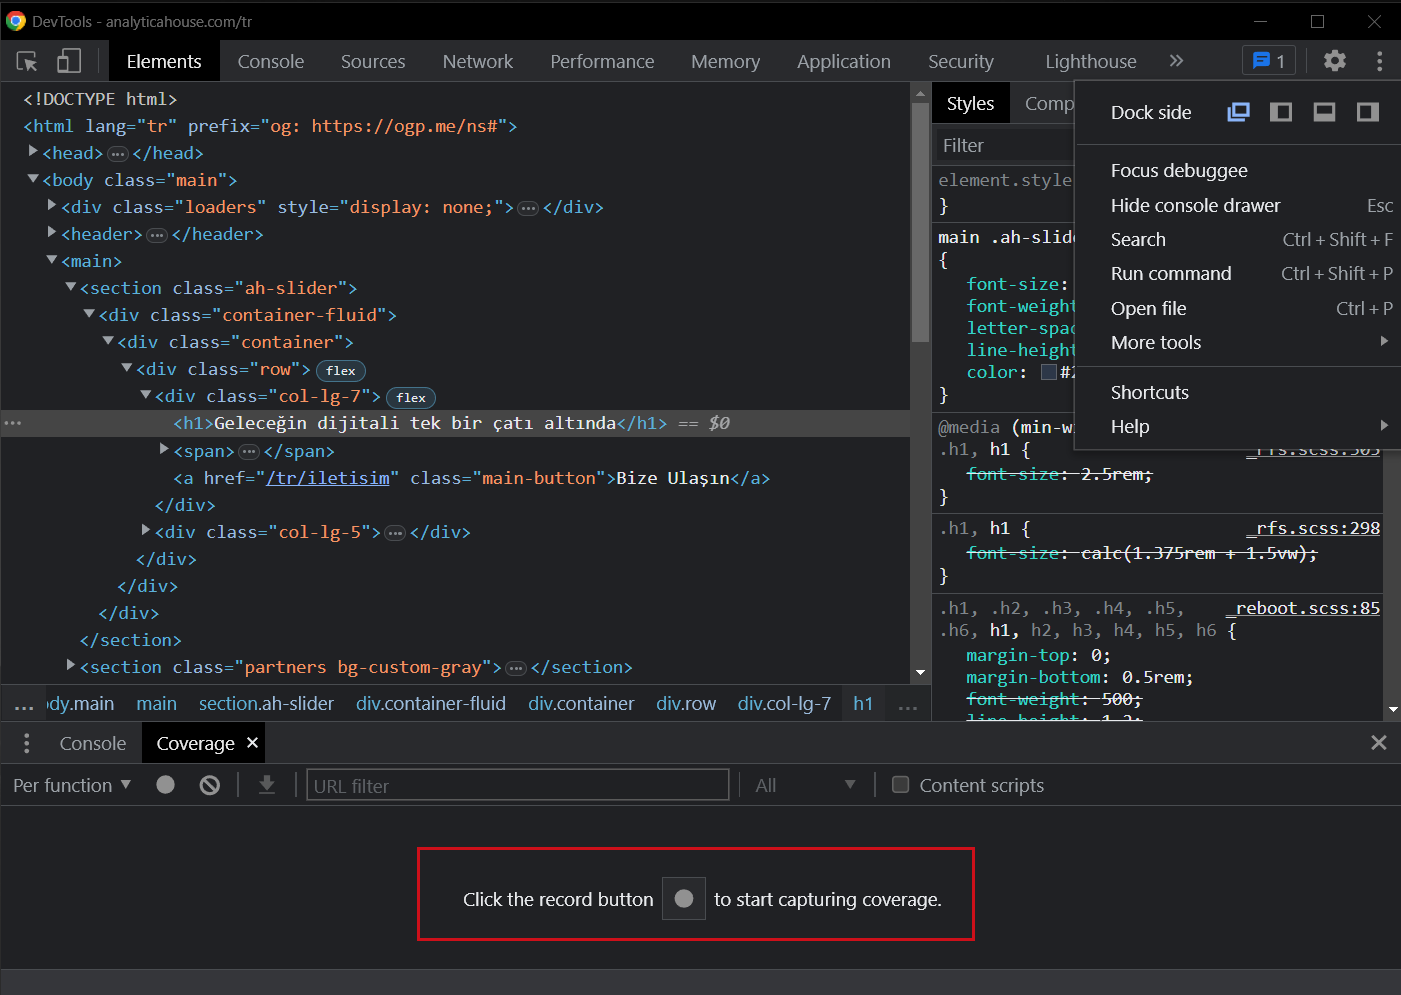Select the h1 Geleceğin dijitali row
This screenshot has height=995, width=1401.
455,423
